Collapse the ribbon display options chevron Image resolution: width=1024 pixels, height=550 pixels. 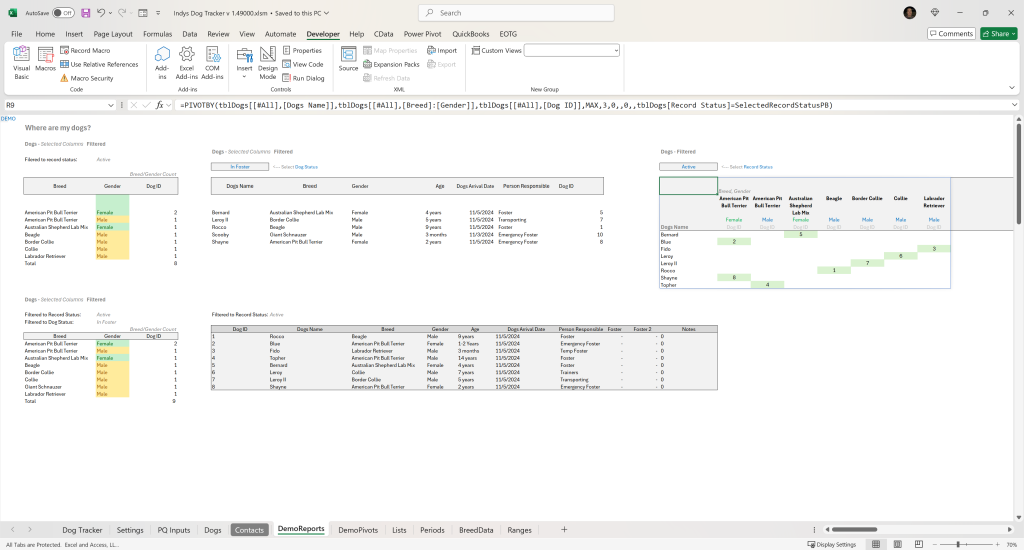[x=1012, y=88]
